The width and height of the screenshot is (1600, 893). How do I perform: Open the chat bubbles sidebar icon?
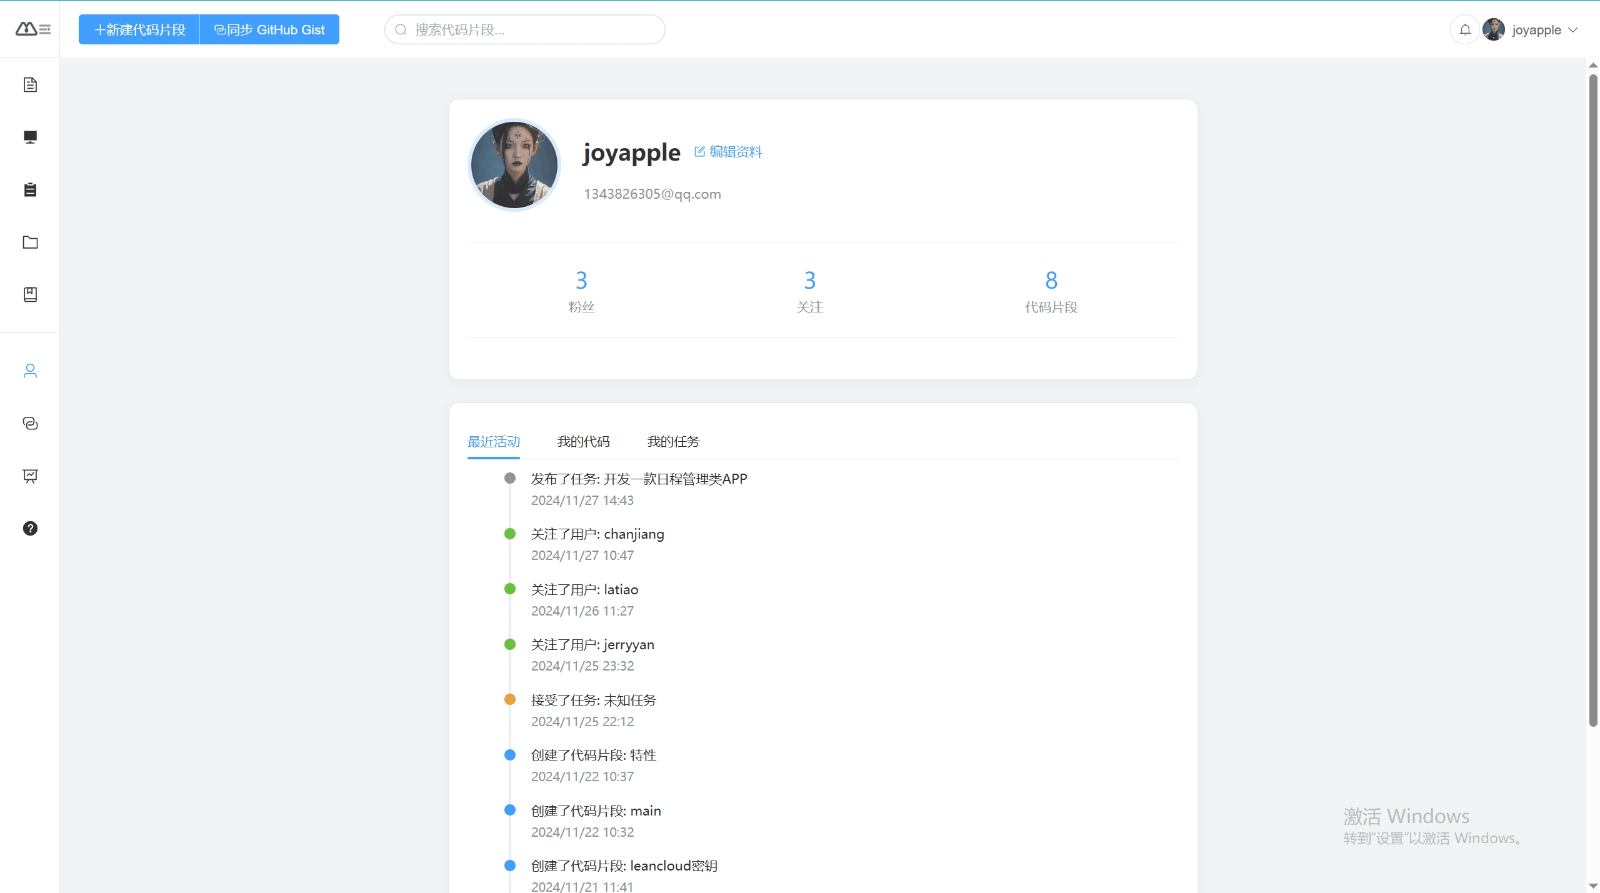pyautogui.click(x=30, y=424)
